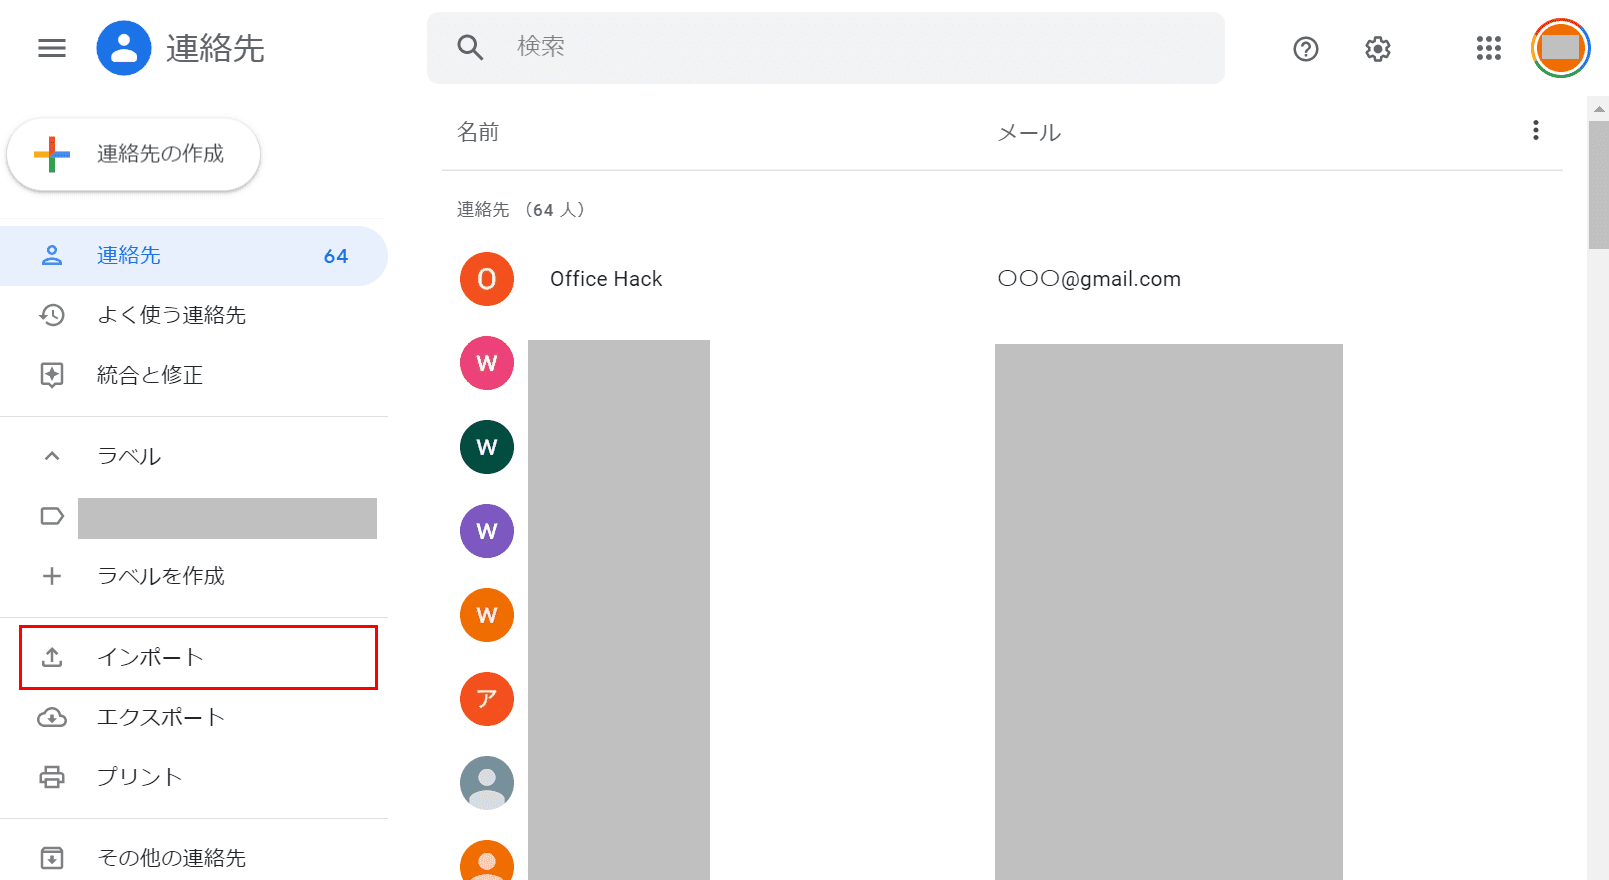Select the orange W contact avatar

click(x=487, y=615)
